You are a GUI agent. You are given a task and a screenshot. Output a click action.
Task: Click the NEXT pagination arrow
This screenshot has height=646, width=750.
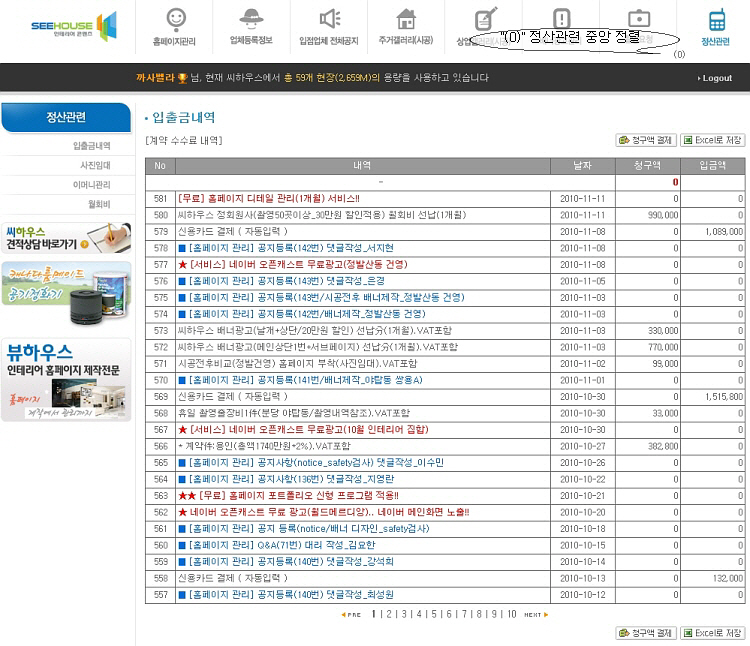tap(536, 614)
